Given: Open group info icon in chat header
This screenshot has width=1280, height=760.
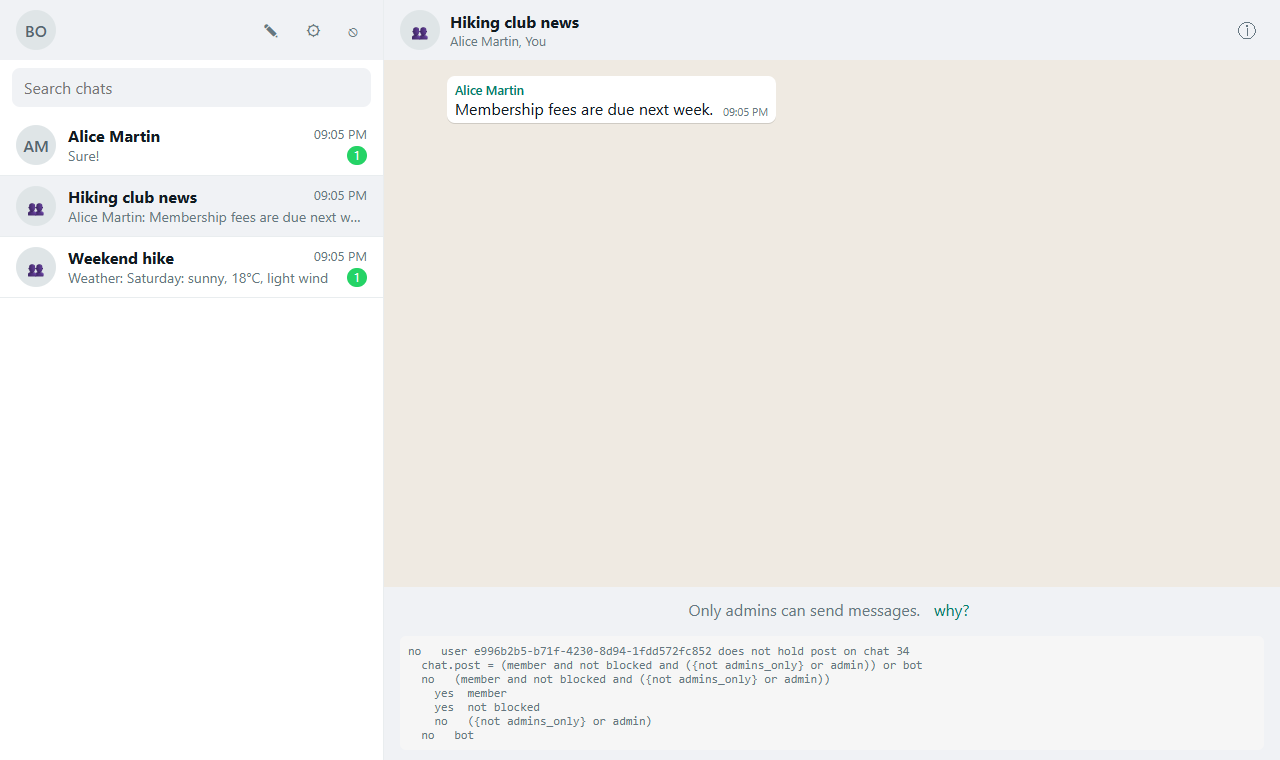Looking at the screenshot, I should click(1247, 30).
